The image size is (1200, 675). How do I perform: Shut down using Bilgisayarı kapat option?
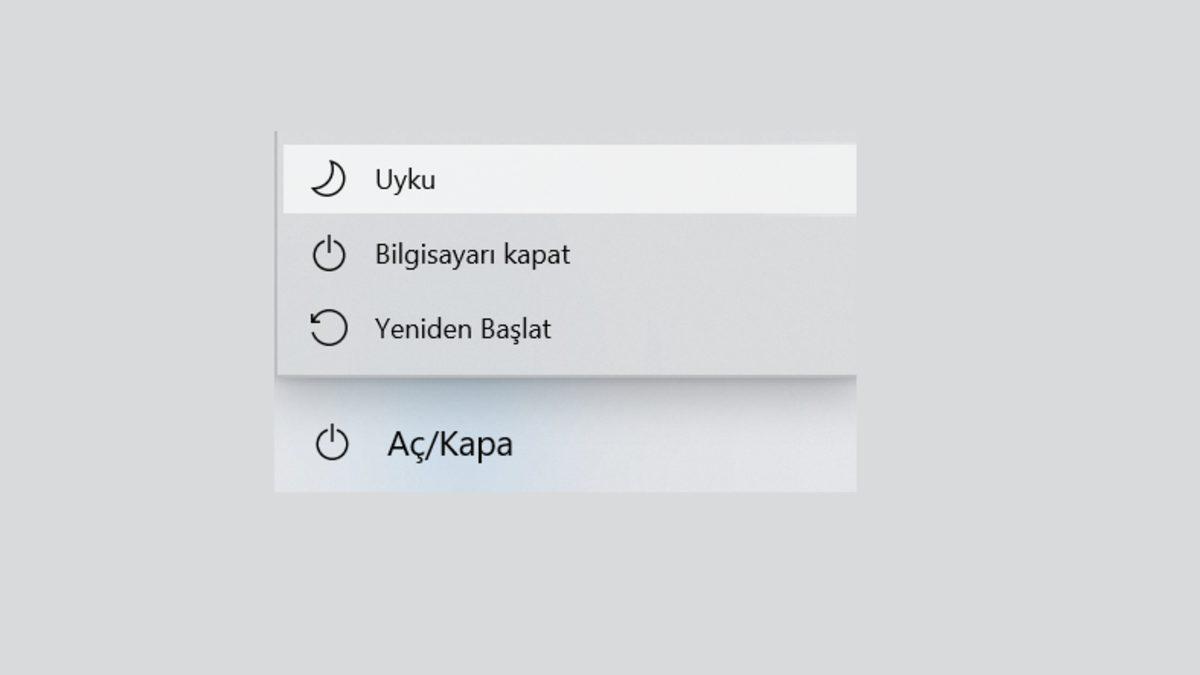coord(472,254)
